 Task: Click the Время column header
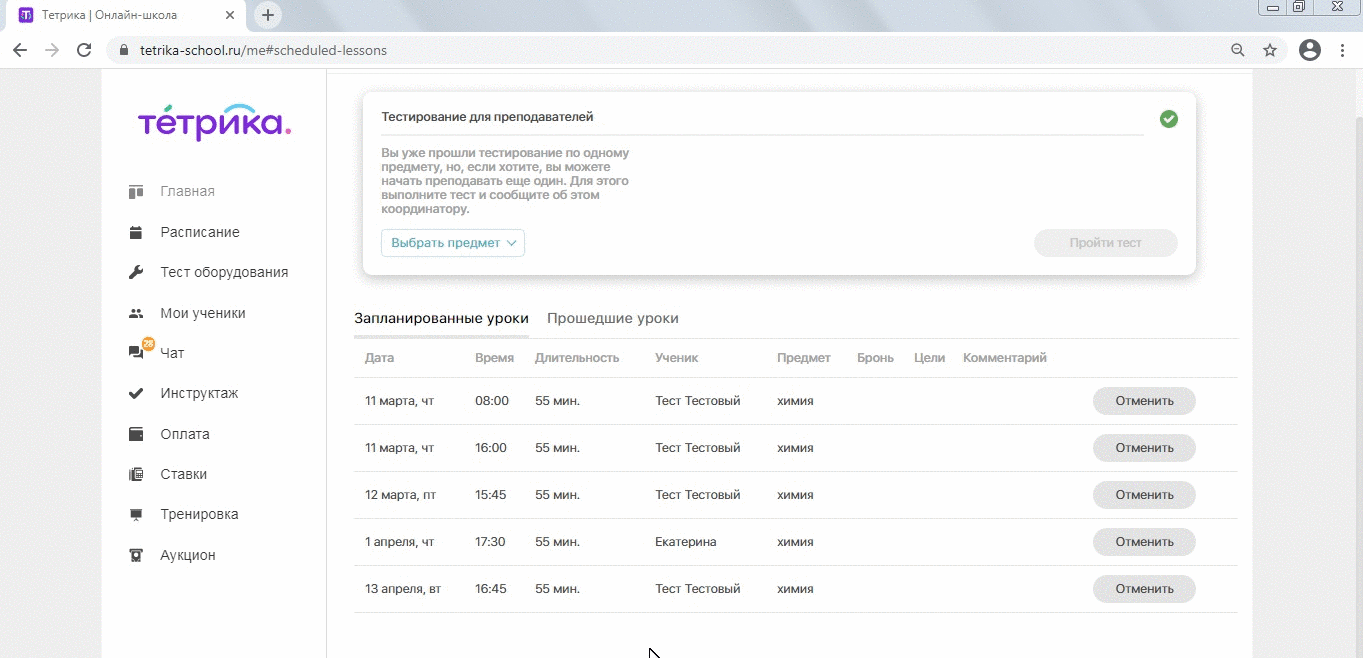494,358
